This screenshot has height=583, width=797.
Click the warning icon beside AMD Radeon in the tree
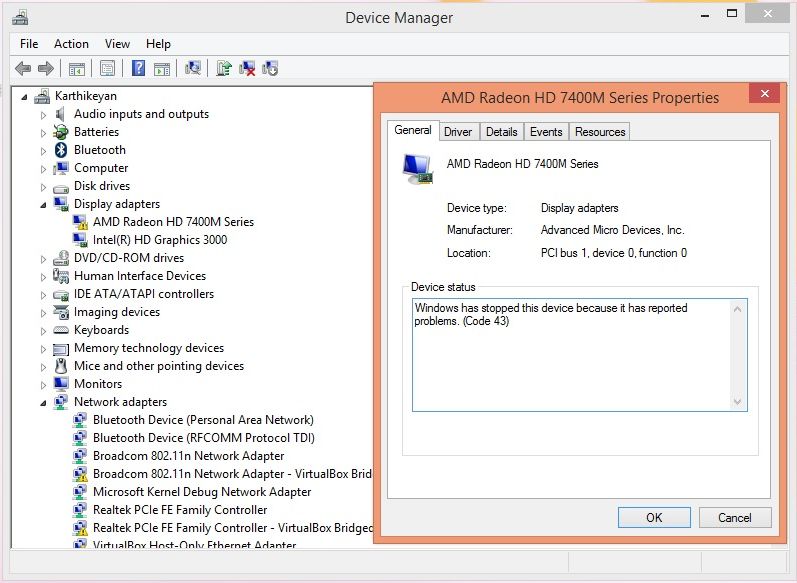pos(80,223)
